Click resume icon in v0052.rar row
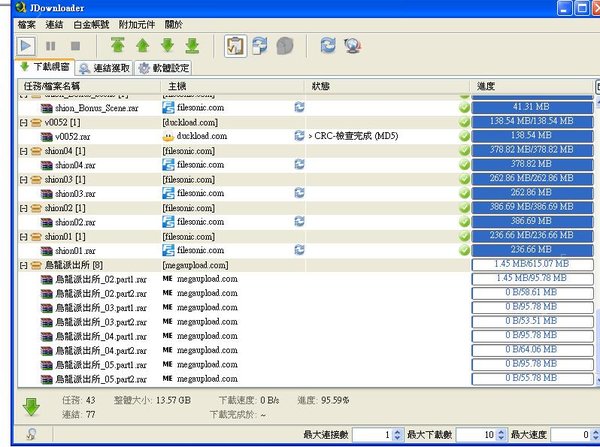 tap(299, 135)
